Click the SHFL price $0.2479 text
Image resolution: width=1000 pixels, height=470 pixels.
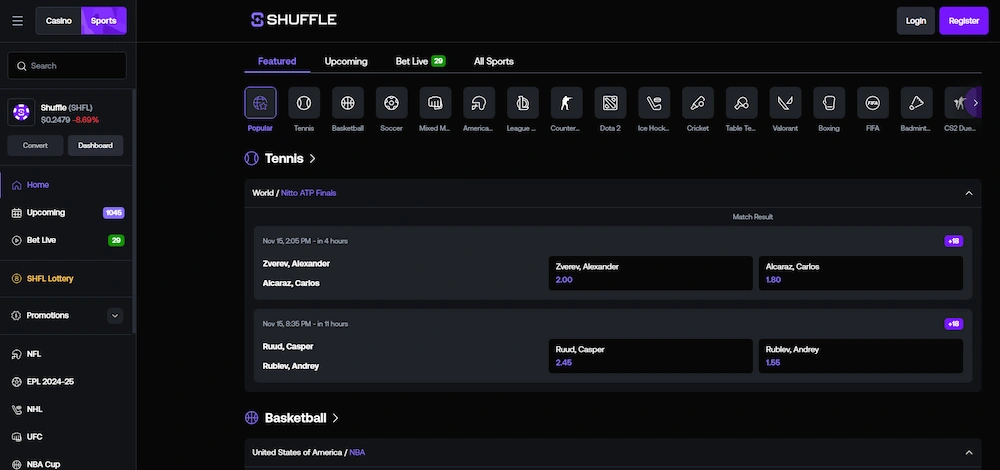click(54, 120)
